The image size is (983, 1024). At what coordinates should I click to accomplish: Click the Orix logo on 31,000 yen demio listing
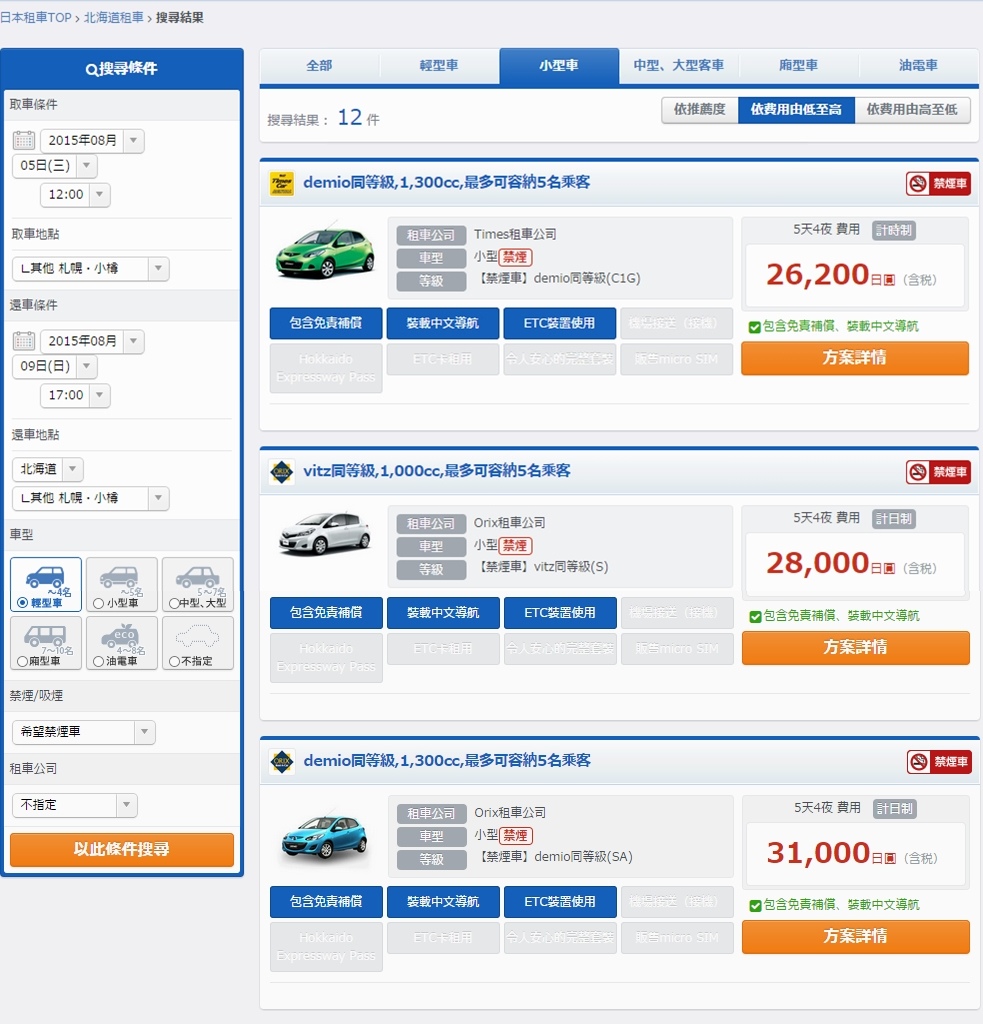tap(282, 761)
